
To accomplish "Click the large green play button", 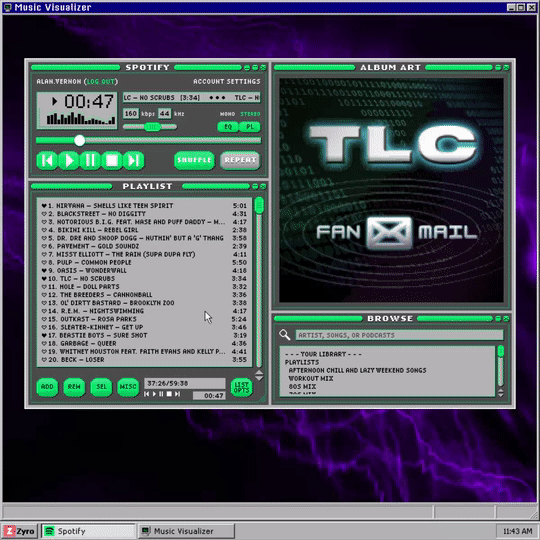I will [x=69, y=160].
